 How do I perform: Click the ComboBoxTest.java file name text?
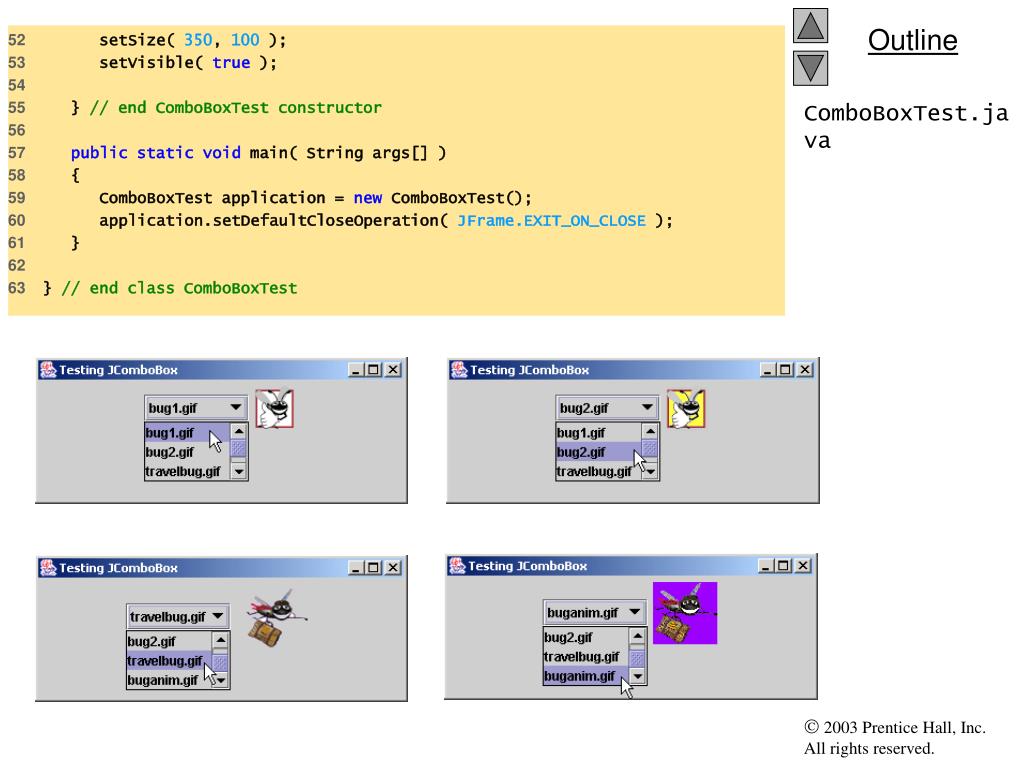[x=906, y=127]
